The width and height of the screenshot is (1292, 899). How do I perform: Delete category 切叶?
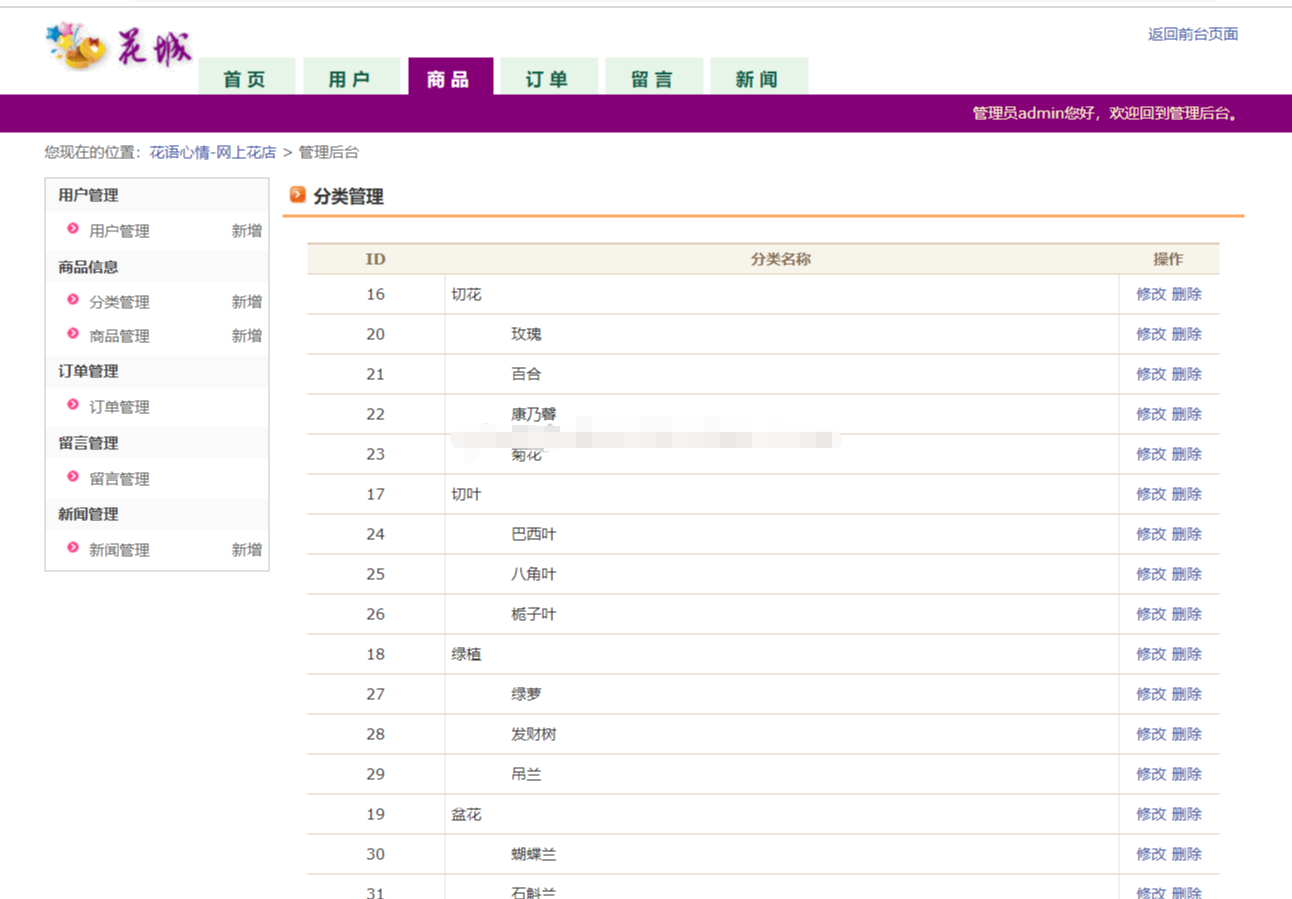[1187, 494]
